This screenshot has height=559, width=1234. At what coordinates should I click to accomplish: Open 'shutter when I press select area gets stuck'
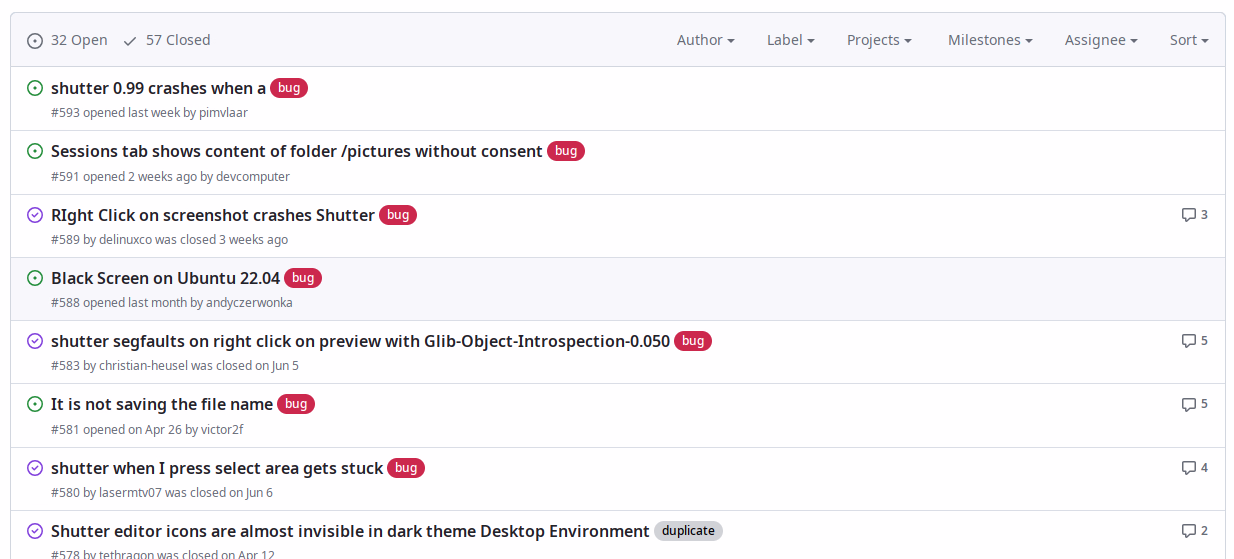point(217,468)
